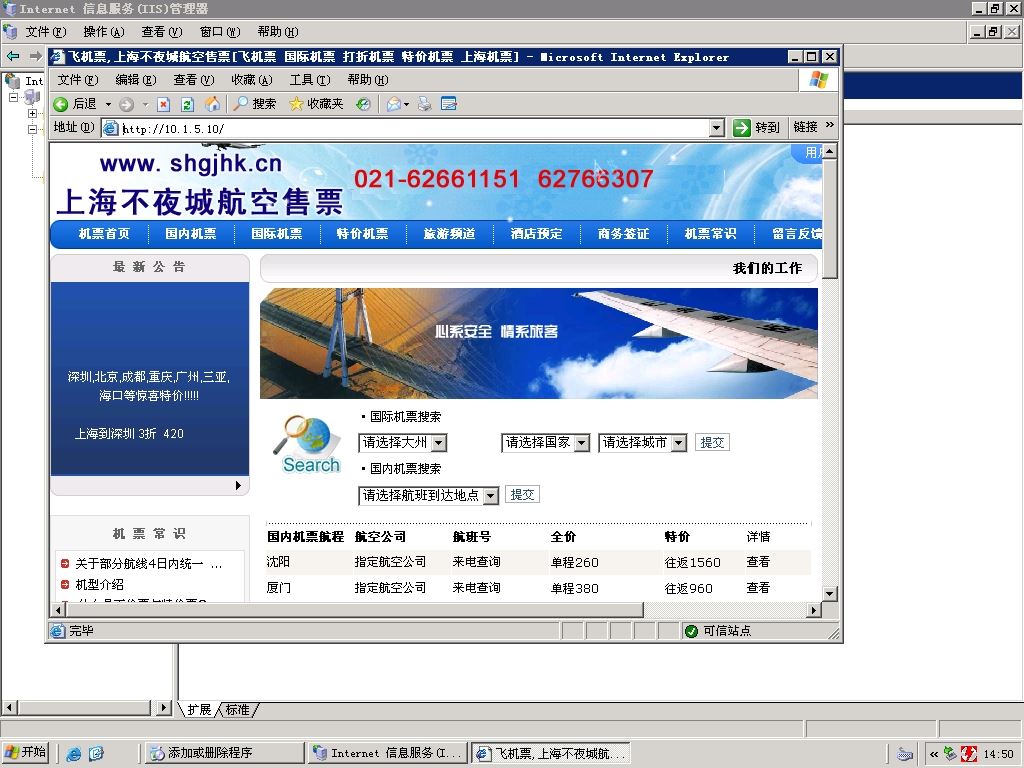Switch to the 扩展 tab in IIS Manager
Viewport: 1024px width, 768px height.
[199, 709]
